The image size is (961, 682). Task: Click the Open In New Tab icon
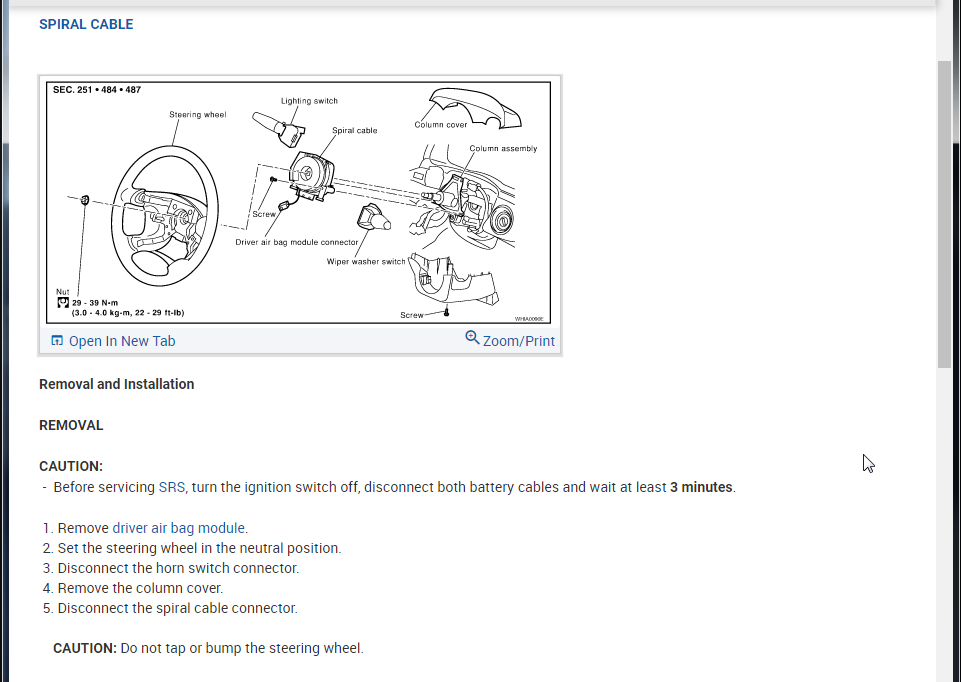[x=57, y=341]
